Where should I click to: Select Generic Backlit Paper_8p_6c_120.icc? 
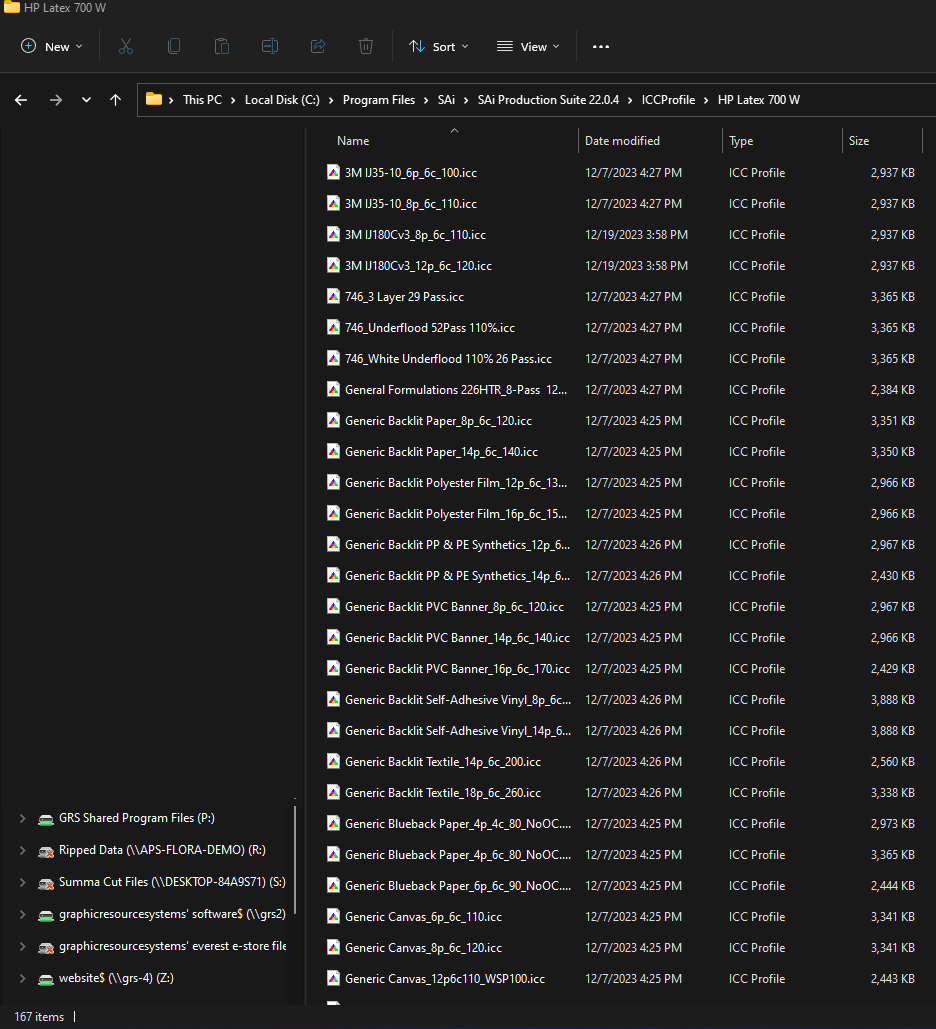(438, 421)
